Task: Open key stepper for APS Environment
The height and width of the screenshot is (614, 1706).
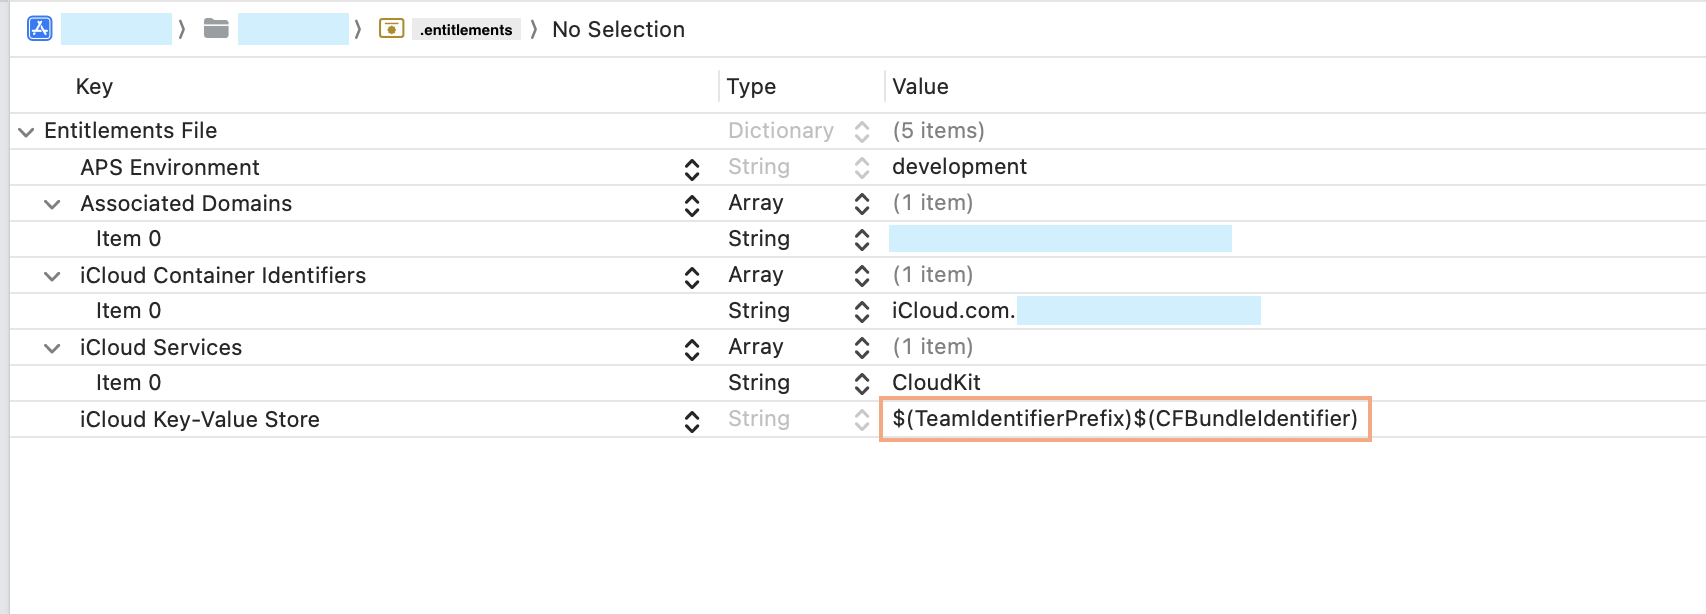Action: 692,169
